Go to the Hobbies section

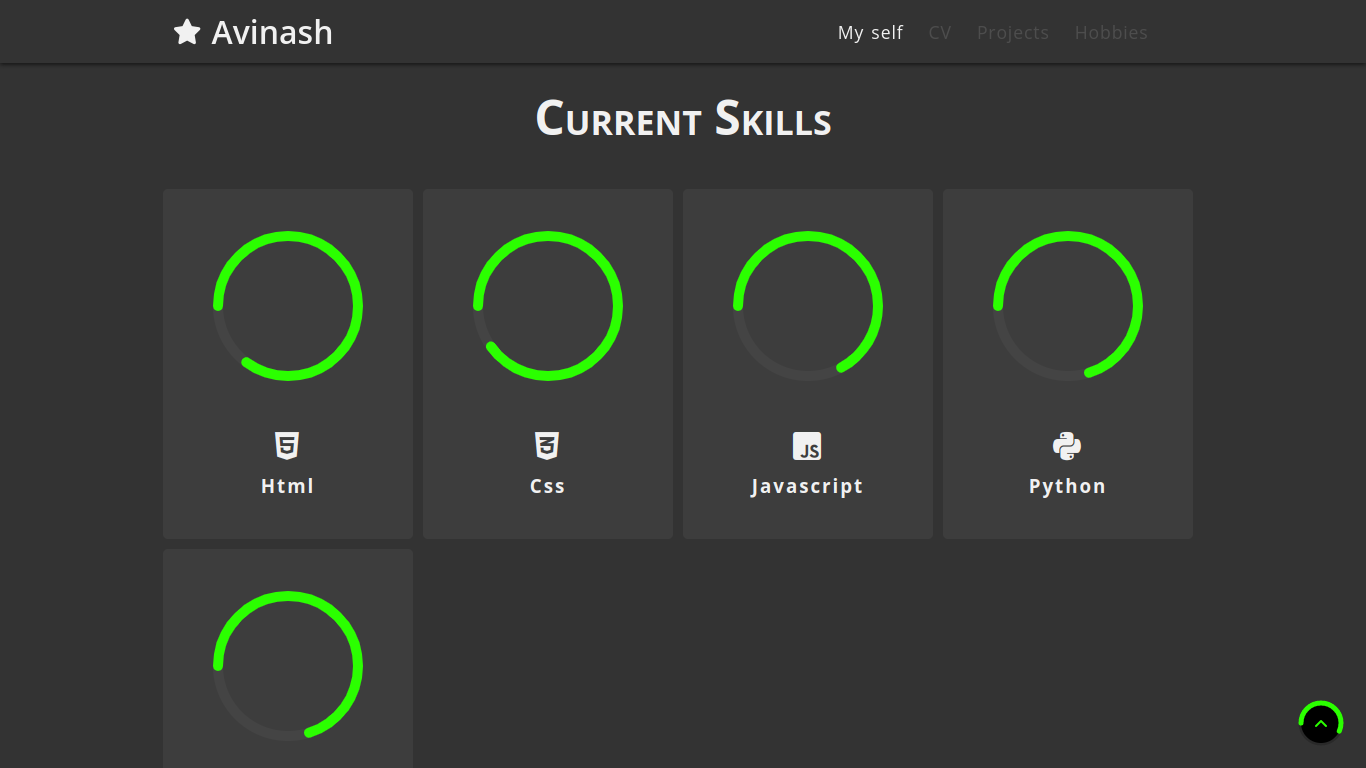(1111, 33)
